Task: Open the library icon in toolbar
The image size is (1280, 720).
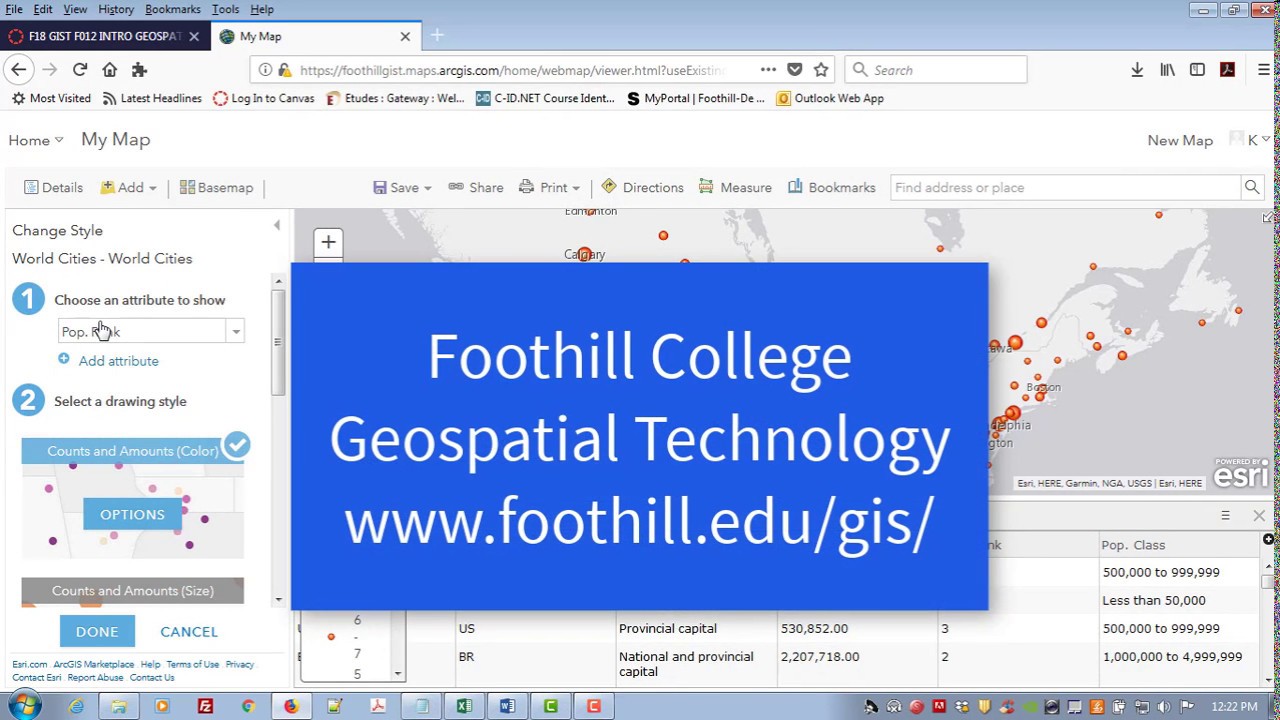Action: (1167, 70)
